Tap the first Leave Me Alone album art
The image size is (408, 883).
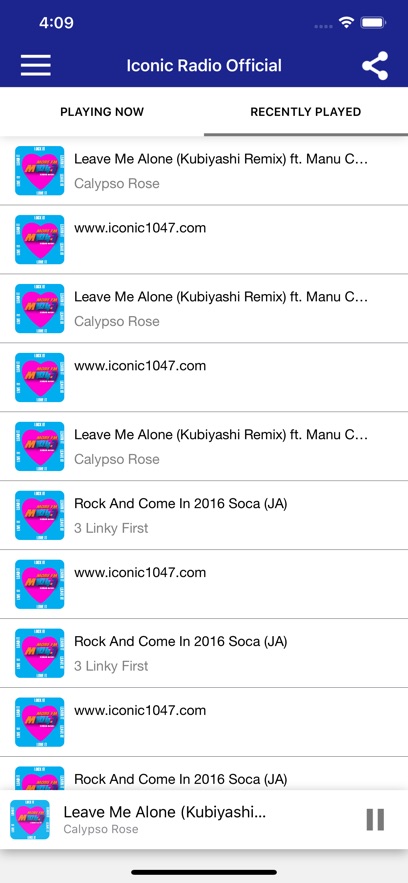[39, 171]
